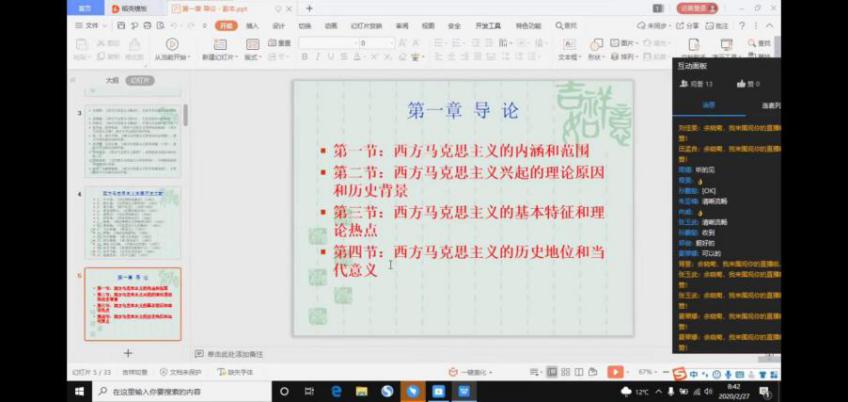Toggle Bold text formatting
848x402 pixels.
[303, 57]
